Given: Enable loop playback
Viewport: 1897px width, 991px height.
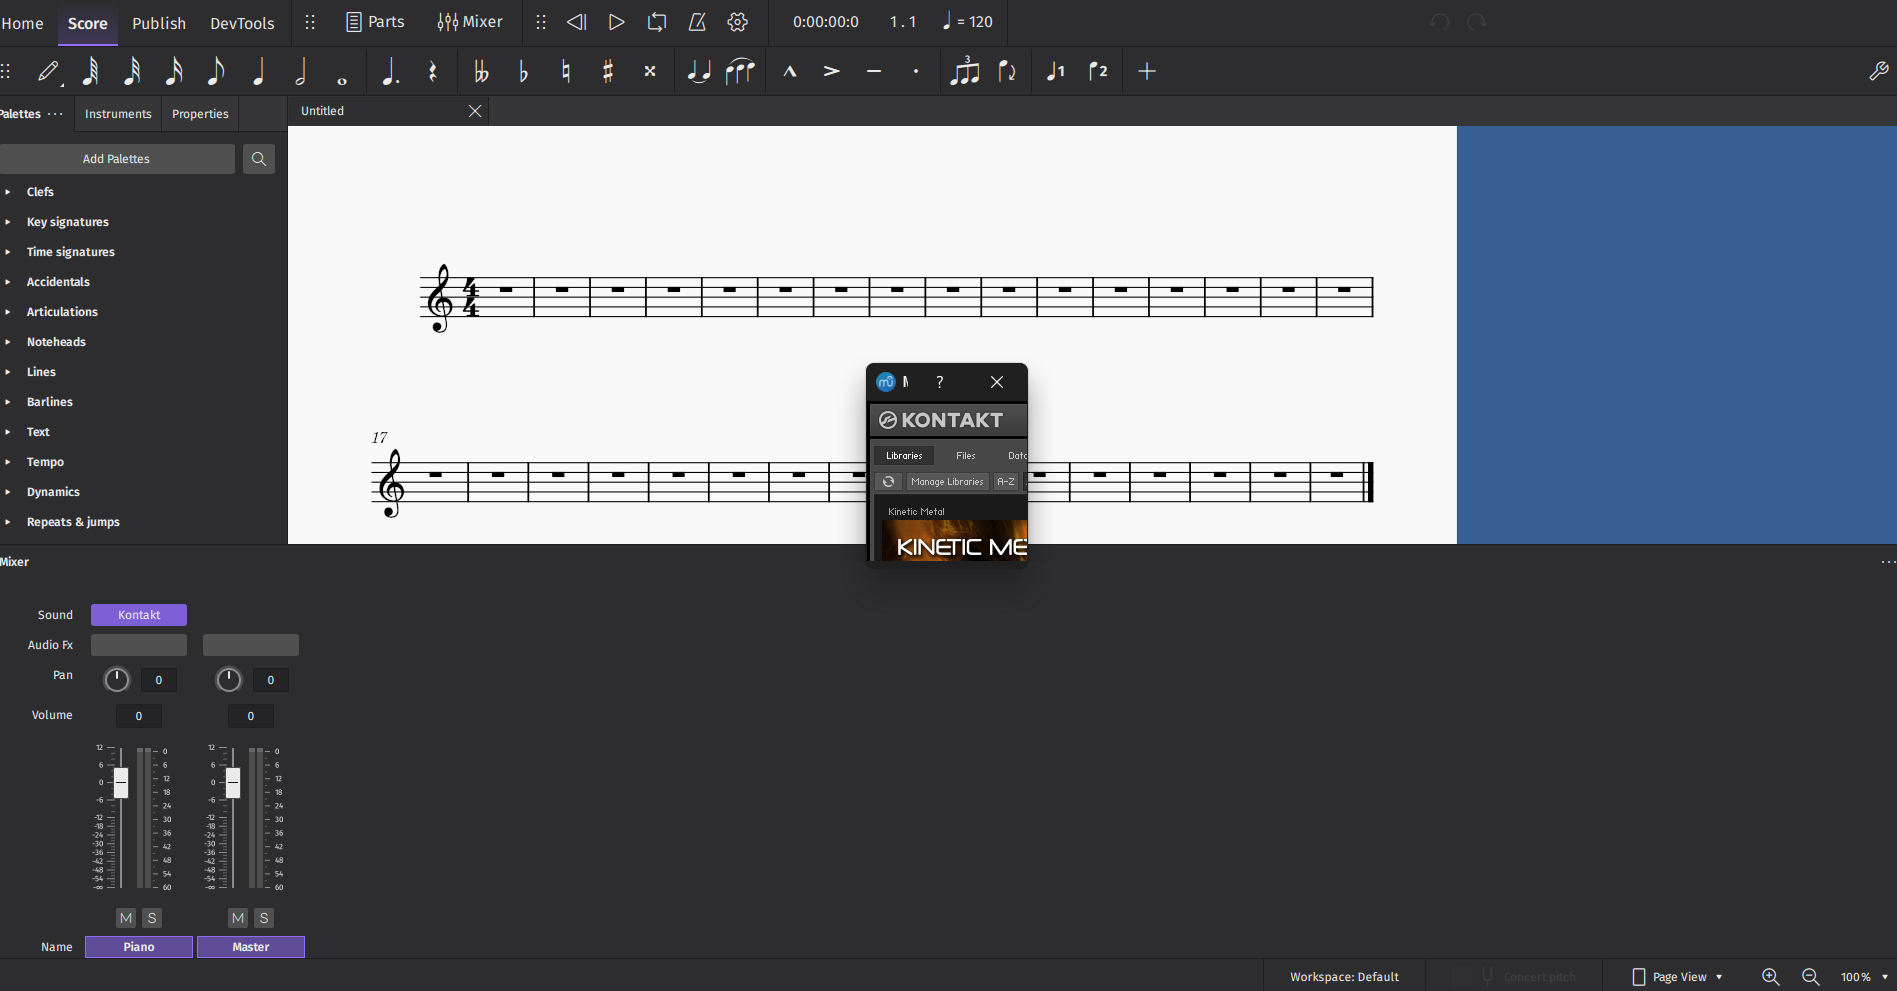Looking at the screenshot, I should [x=657, y=22].
